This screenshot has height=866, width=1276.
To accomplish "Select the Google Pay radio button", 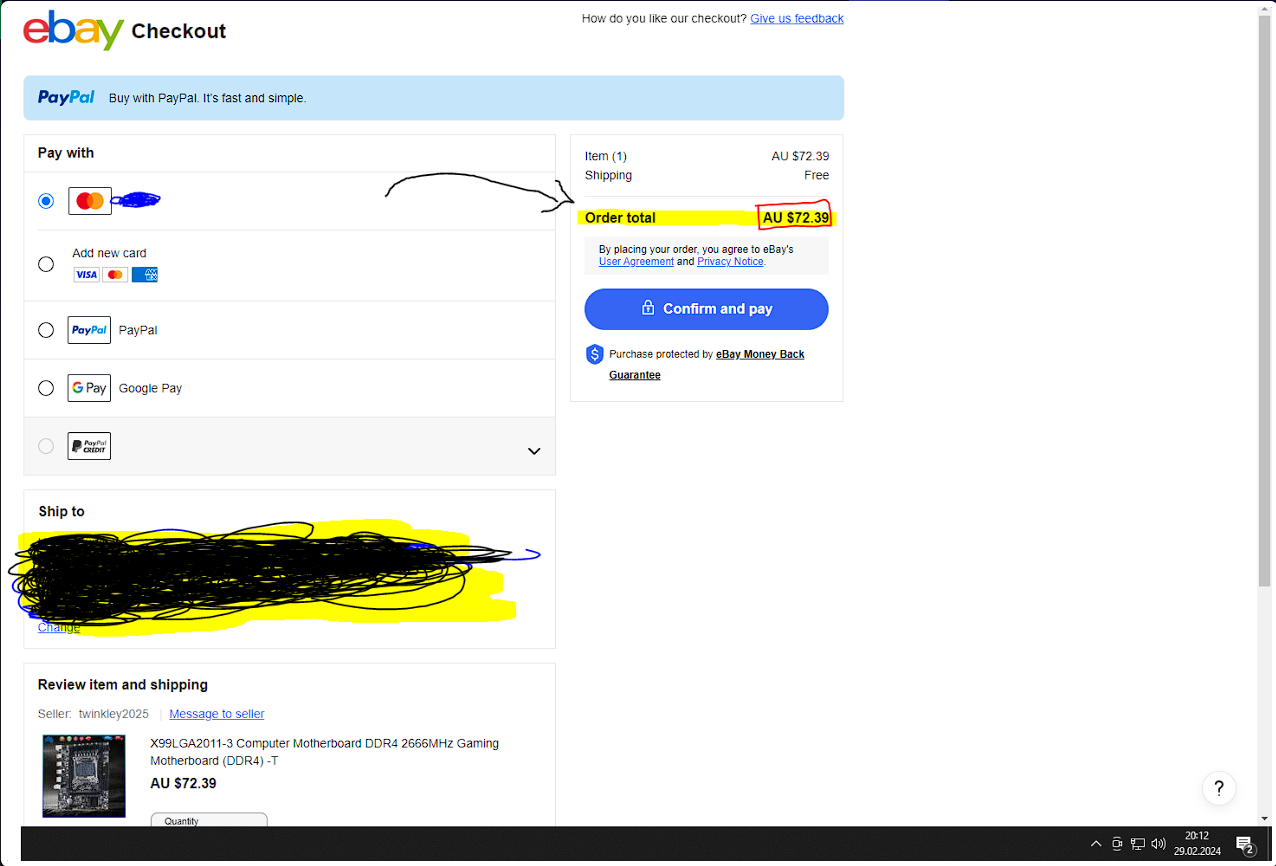I will 46,388.
